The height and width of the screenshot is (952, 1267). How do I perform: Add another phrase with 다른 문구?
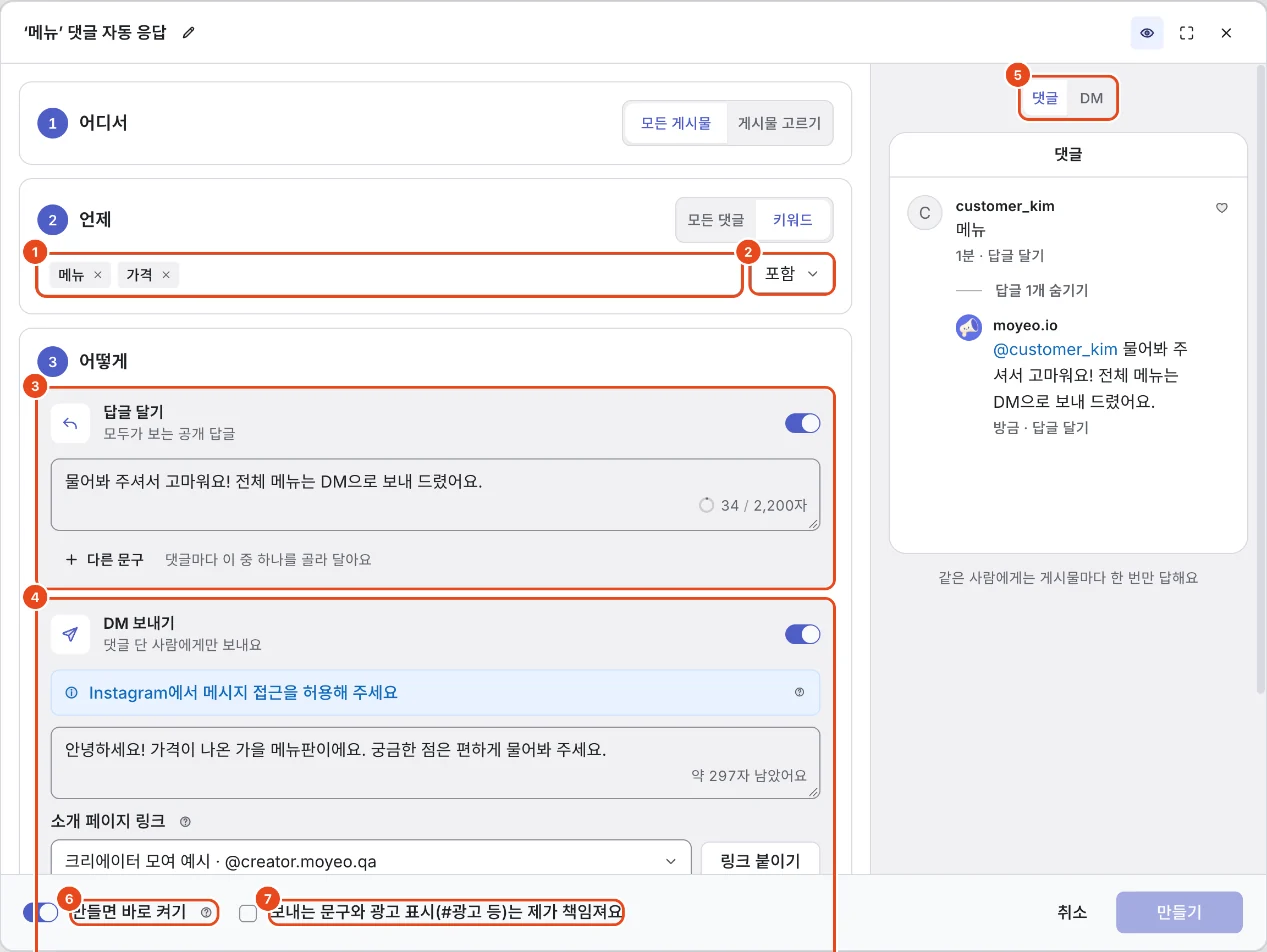tap(105, 559)
